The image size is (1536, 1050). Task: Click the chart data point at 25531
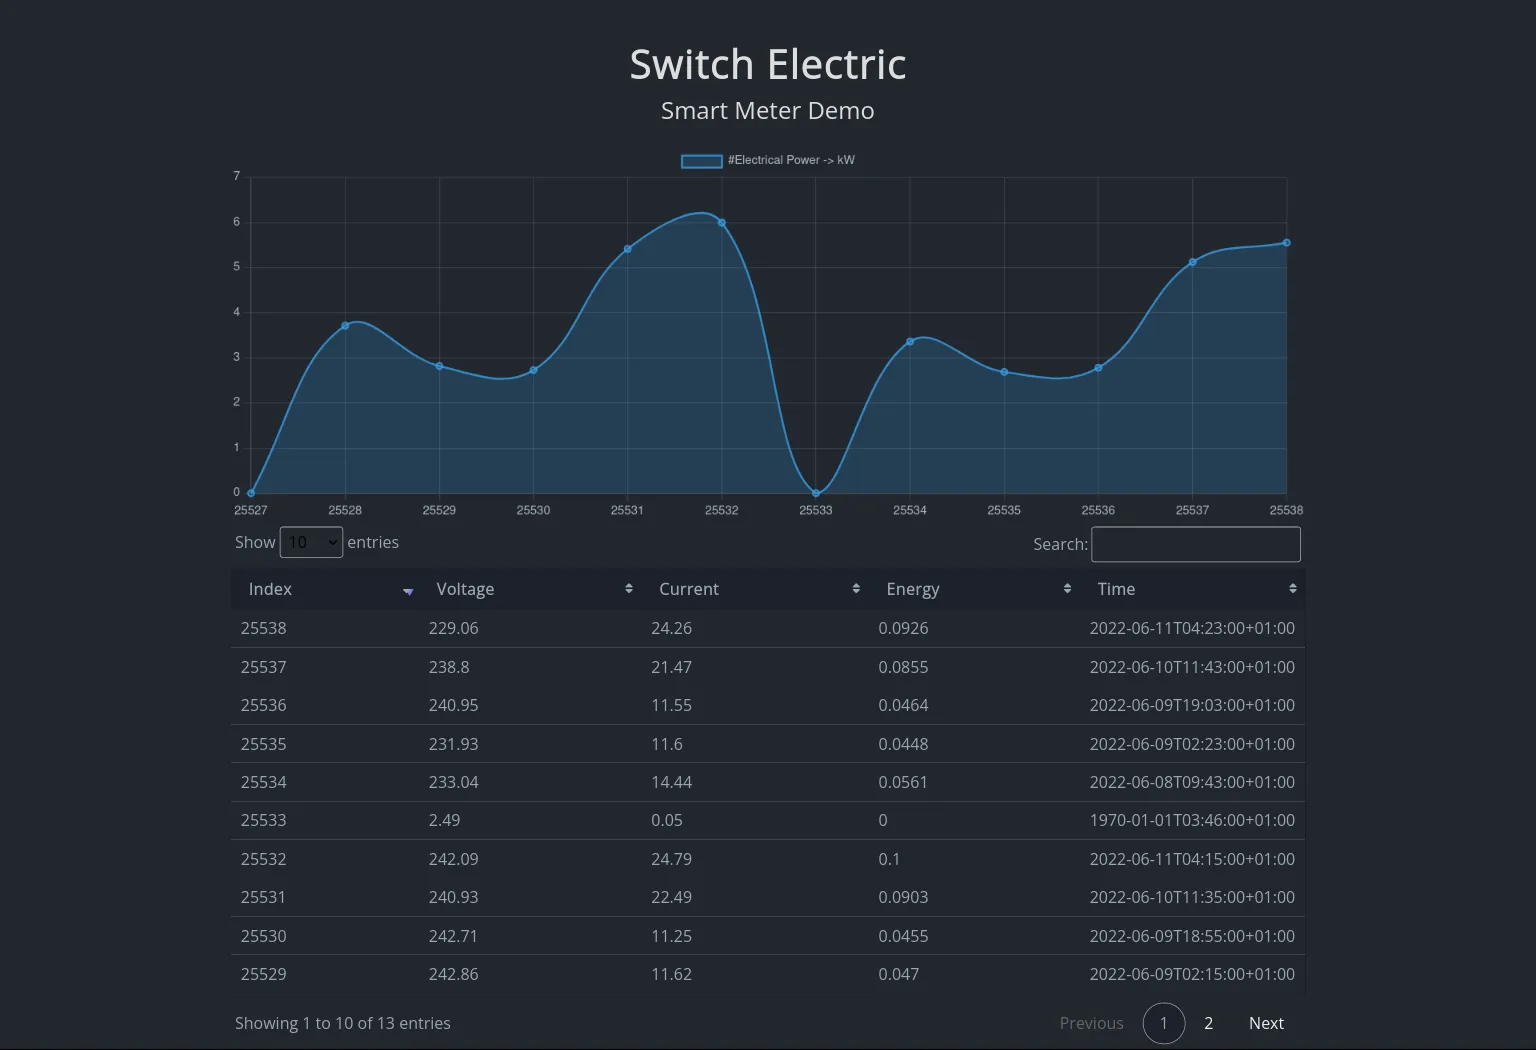pos(628,249)
